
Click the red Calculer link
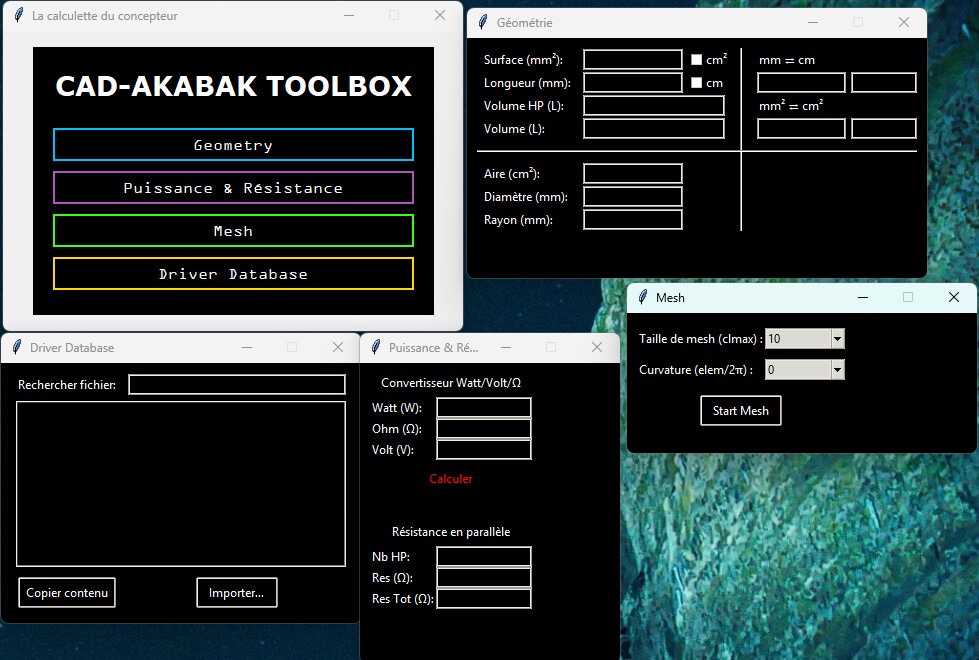pyautogui.click(x=451, y=479)
